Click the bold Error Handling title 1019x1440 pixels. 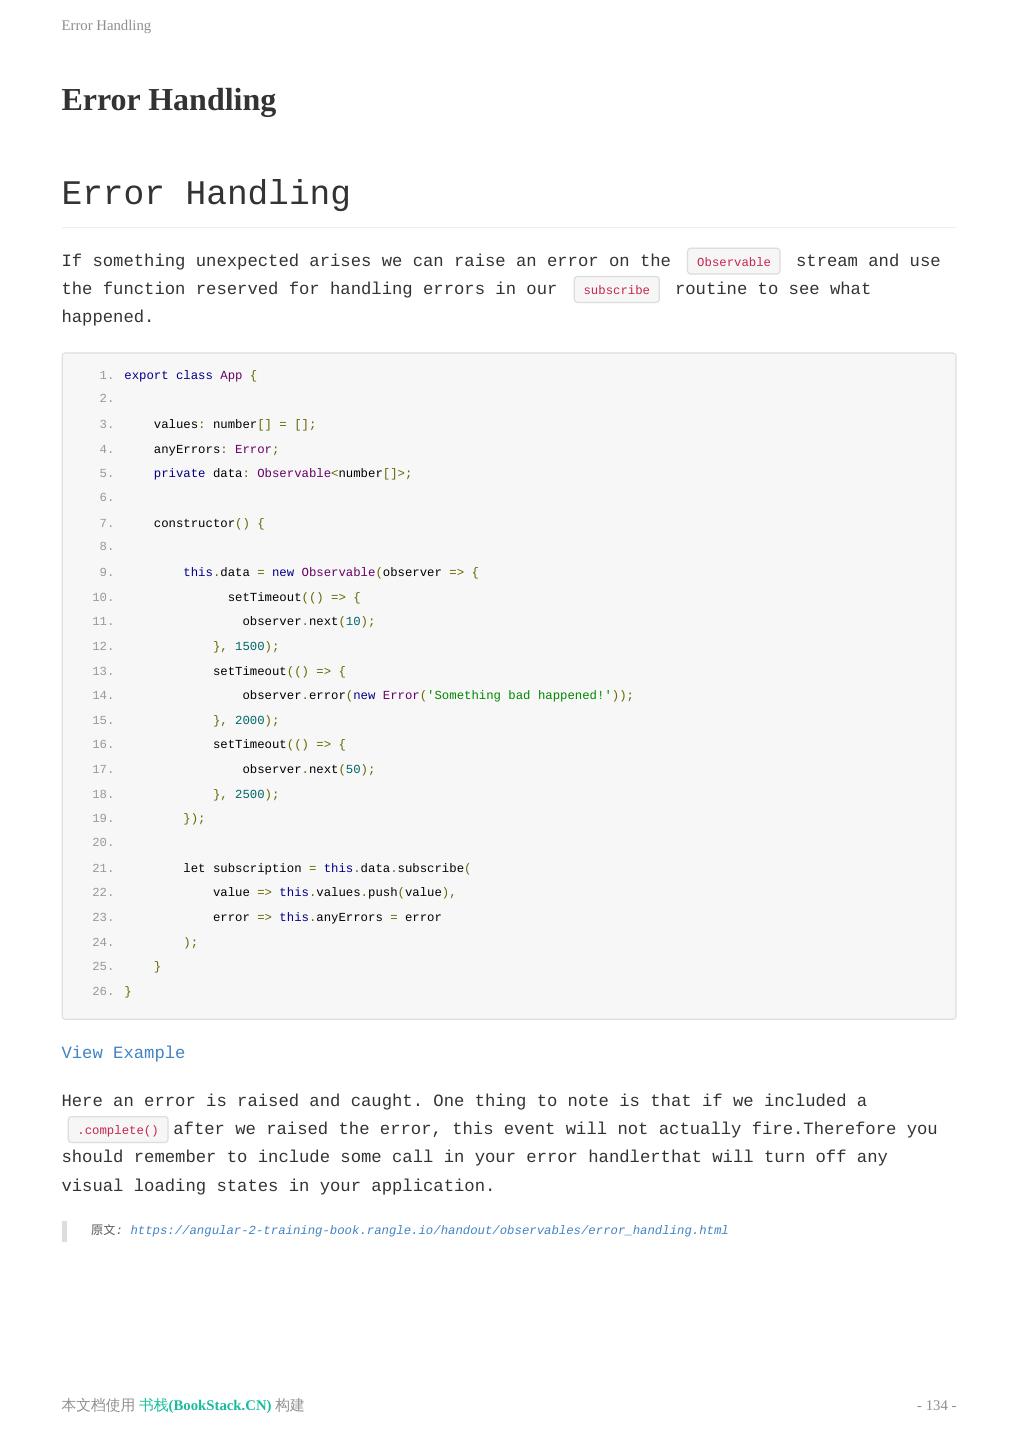168,100
